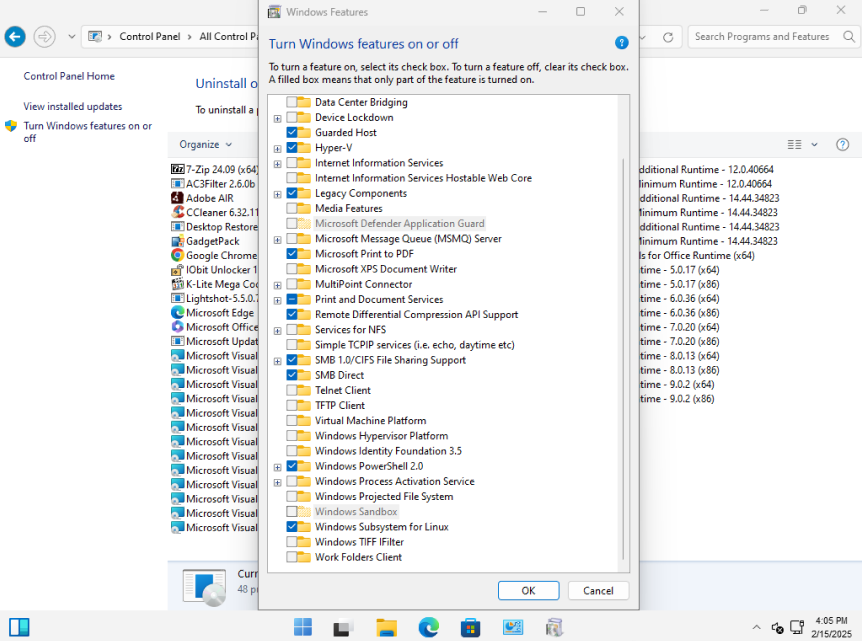The image size is (862, 641).
Task: Uncheck the Guarded Host checkbox
Action: coord(292,132)
